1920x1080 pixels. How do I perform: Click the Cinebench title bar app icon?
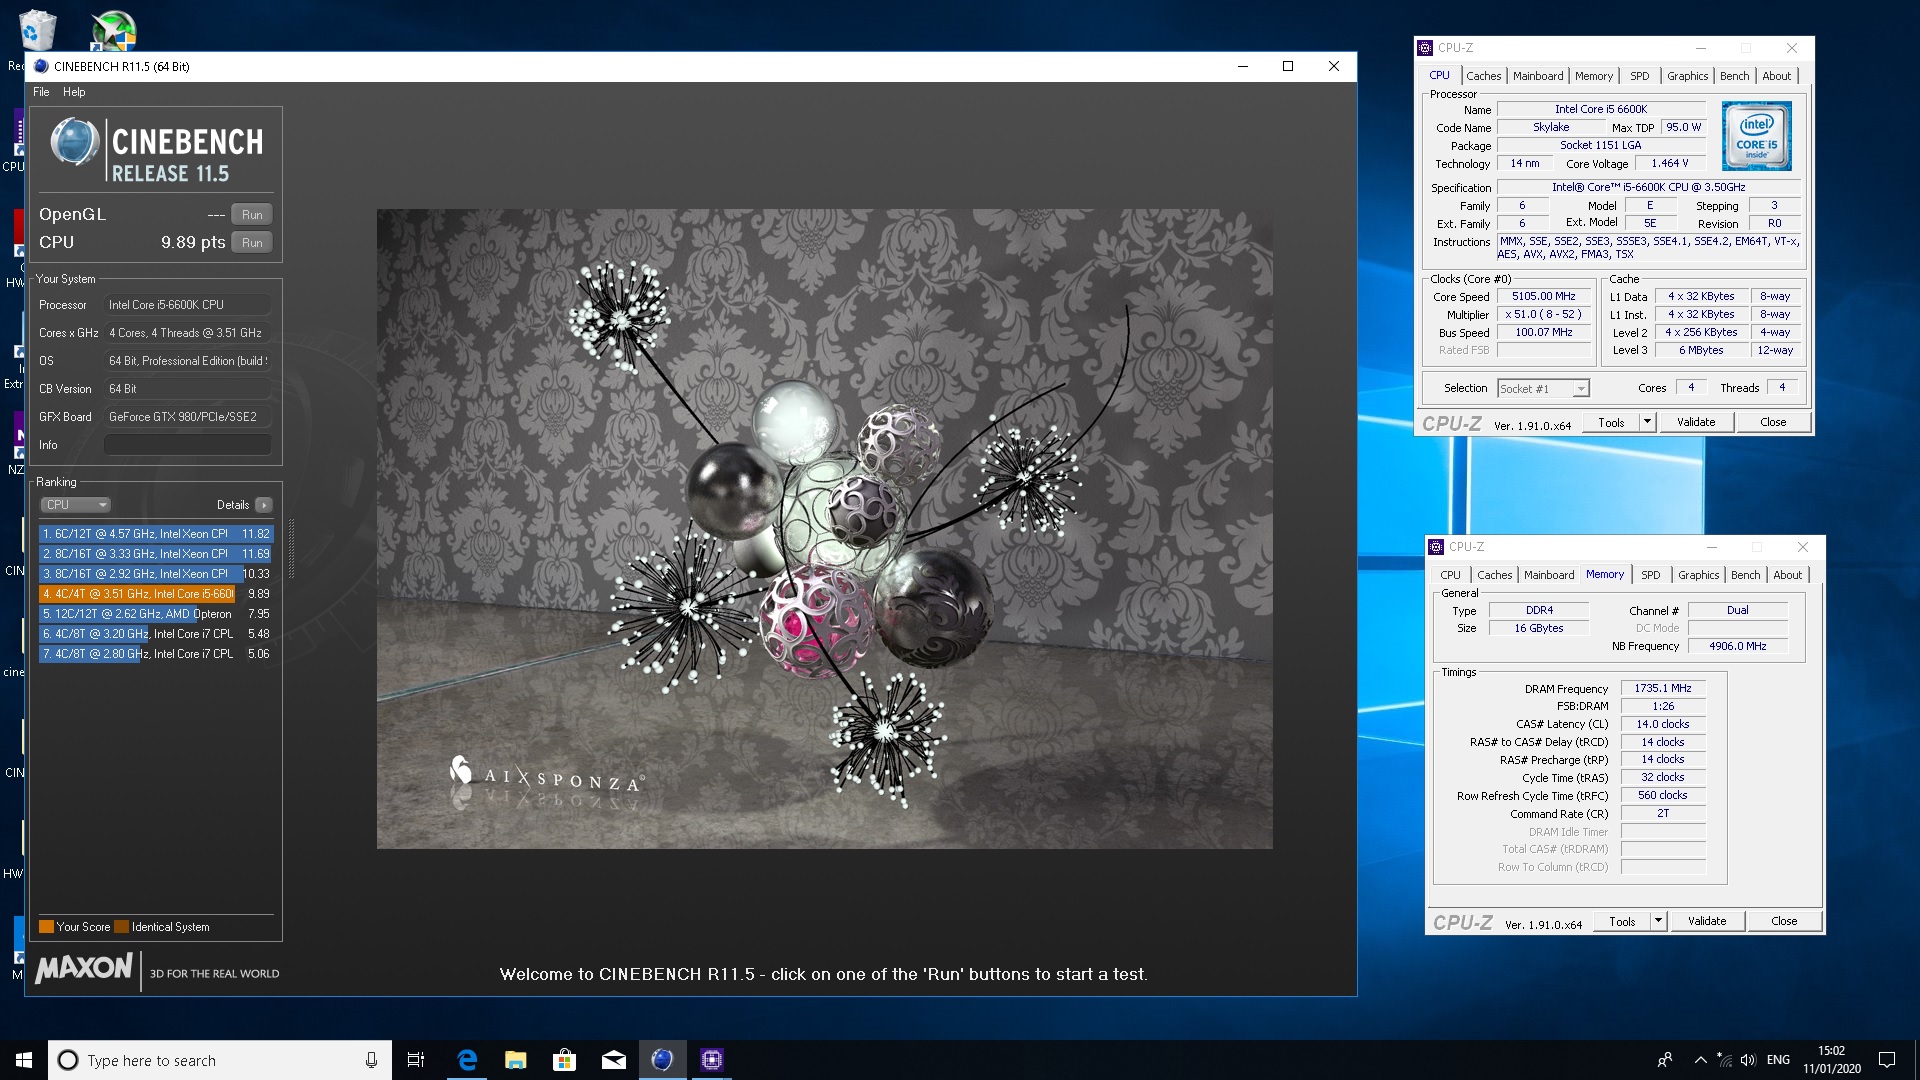click(x=41, y=66)
